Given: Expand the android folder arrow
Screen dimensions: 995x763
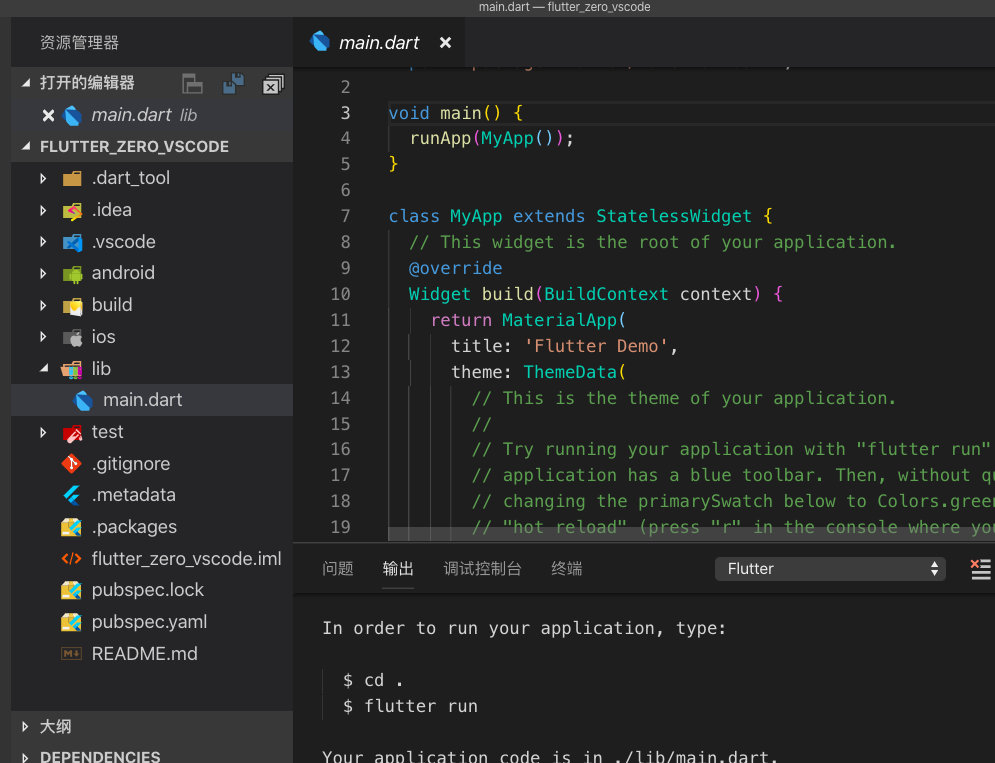Looking at the screenshot, I should (x=43, y=274).
